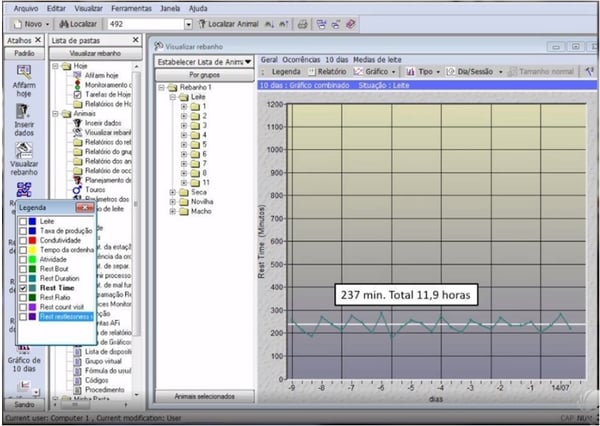Click the Tipo chart type icon
The width and height of the screenshot is (600, 426).
410,72
